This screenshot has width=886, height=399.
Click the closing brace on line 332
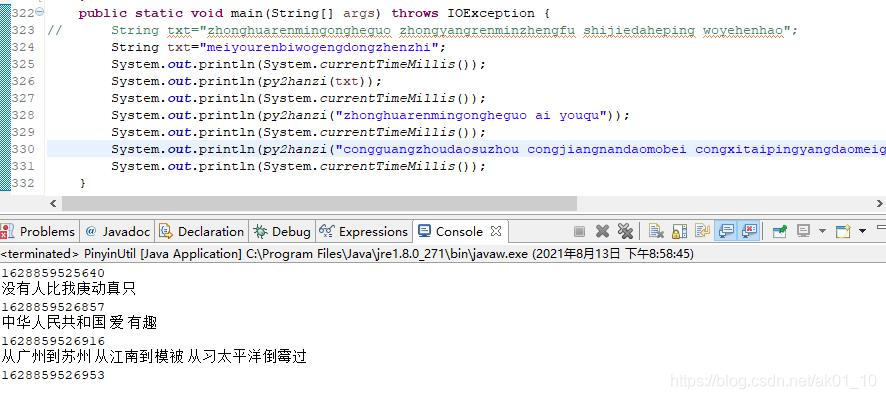(82, 183)
